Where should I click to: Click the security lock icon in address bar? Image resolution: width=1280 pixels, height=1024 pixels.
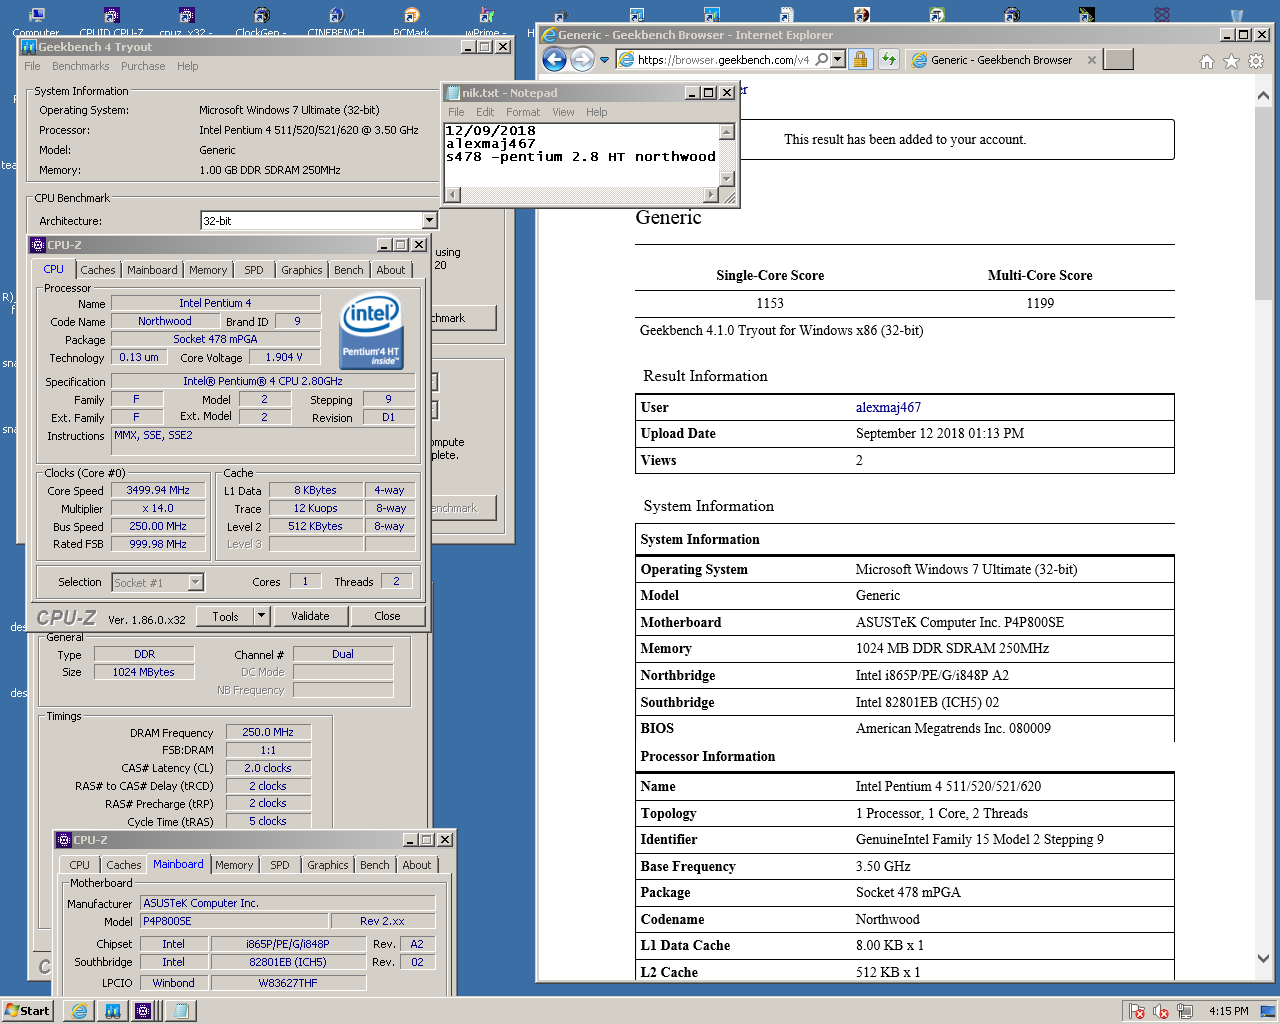click(860, 60)
